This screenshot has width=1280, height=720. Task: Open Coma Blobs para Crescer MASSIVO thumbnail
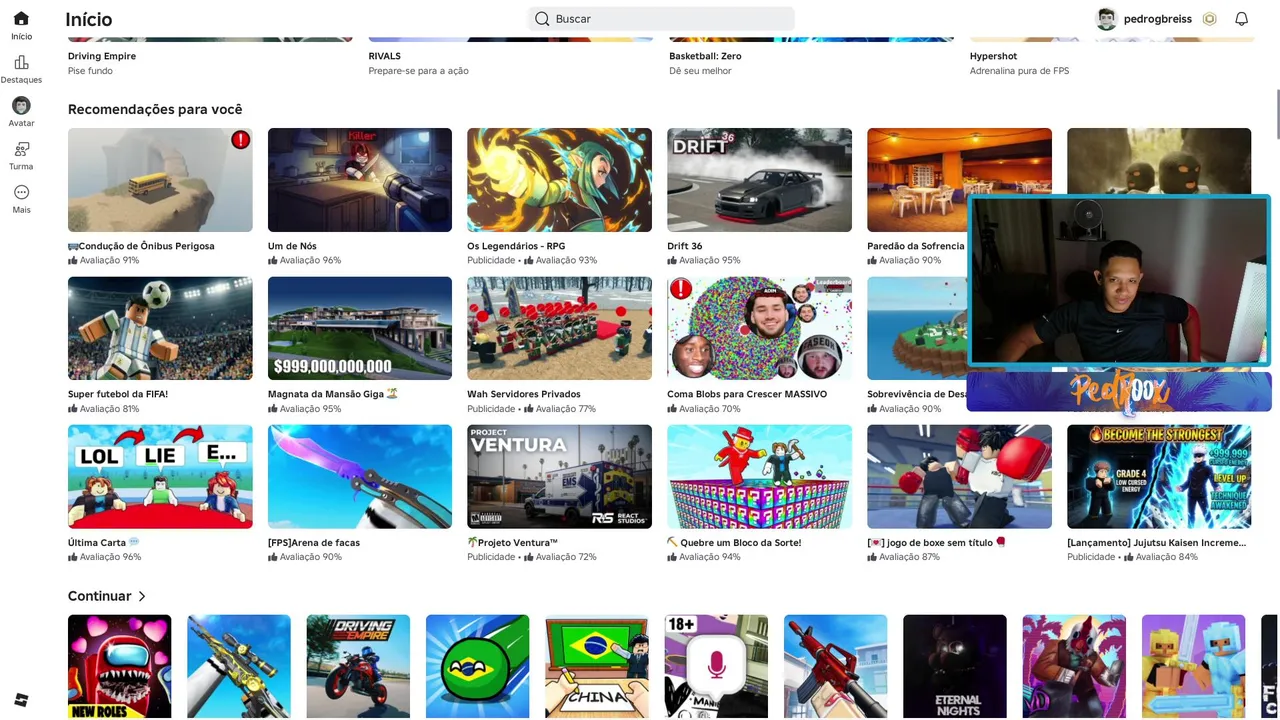[x=759, y=328]
